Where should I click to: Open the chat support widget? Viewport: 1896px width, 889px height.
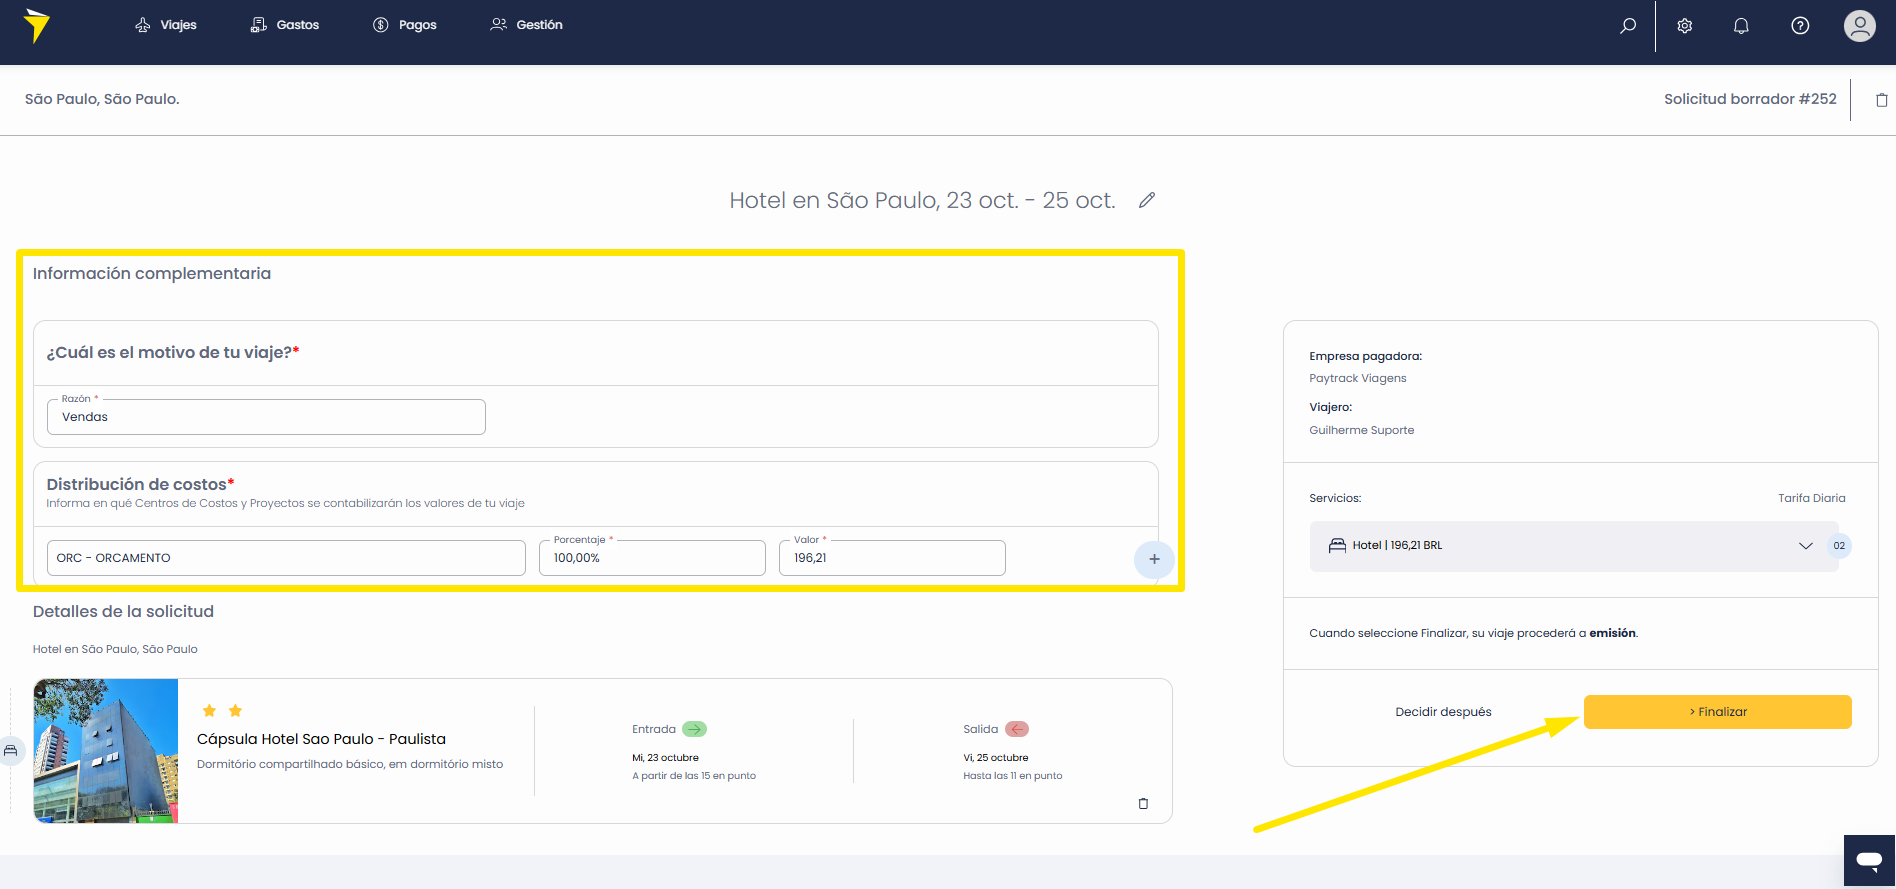1869,861
